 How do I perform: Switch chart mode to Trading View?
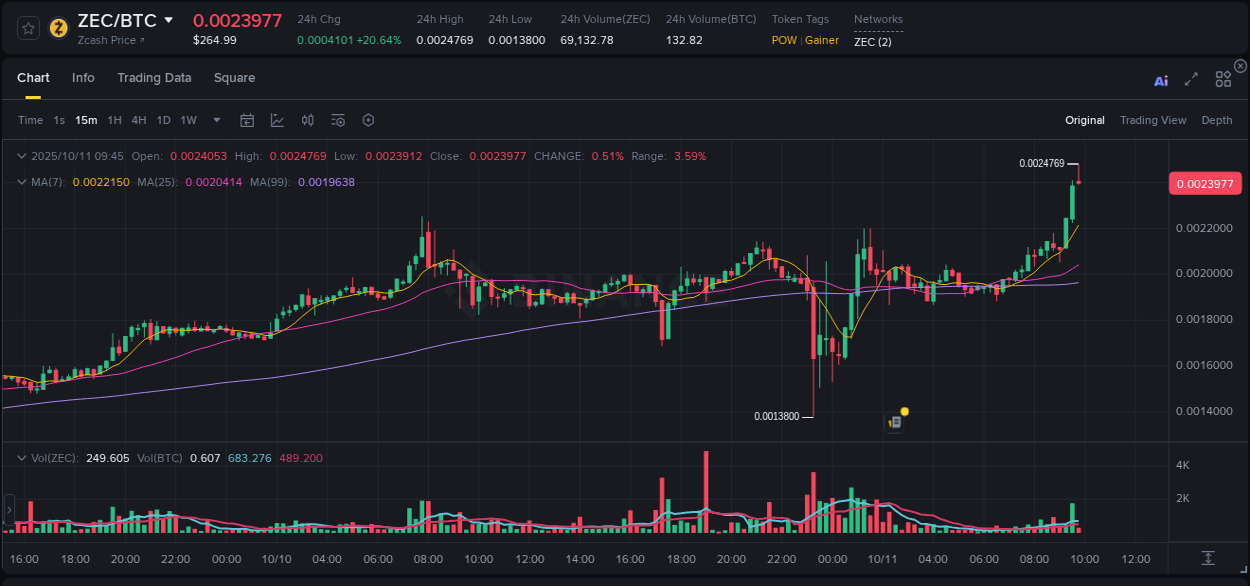tap(1153, 120)
